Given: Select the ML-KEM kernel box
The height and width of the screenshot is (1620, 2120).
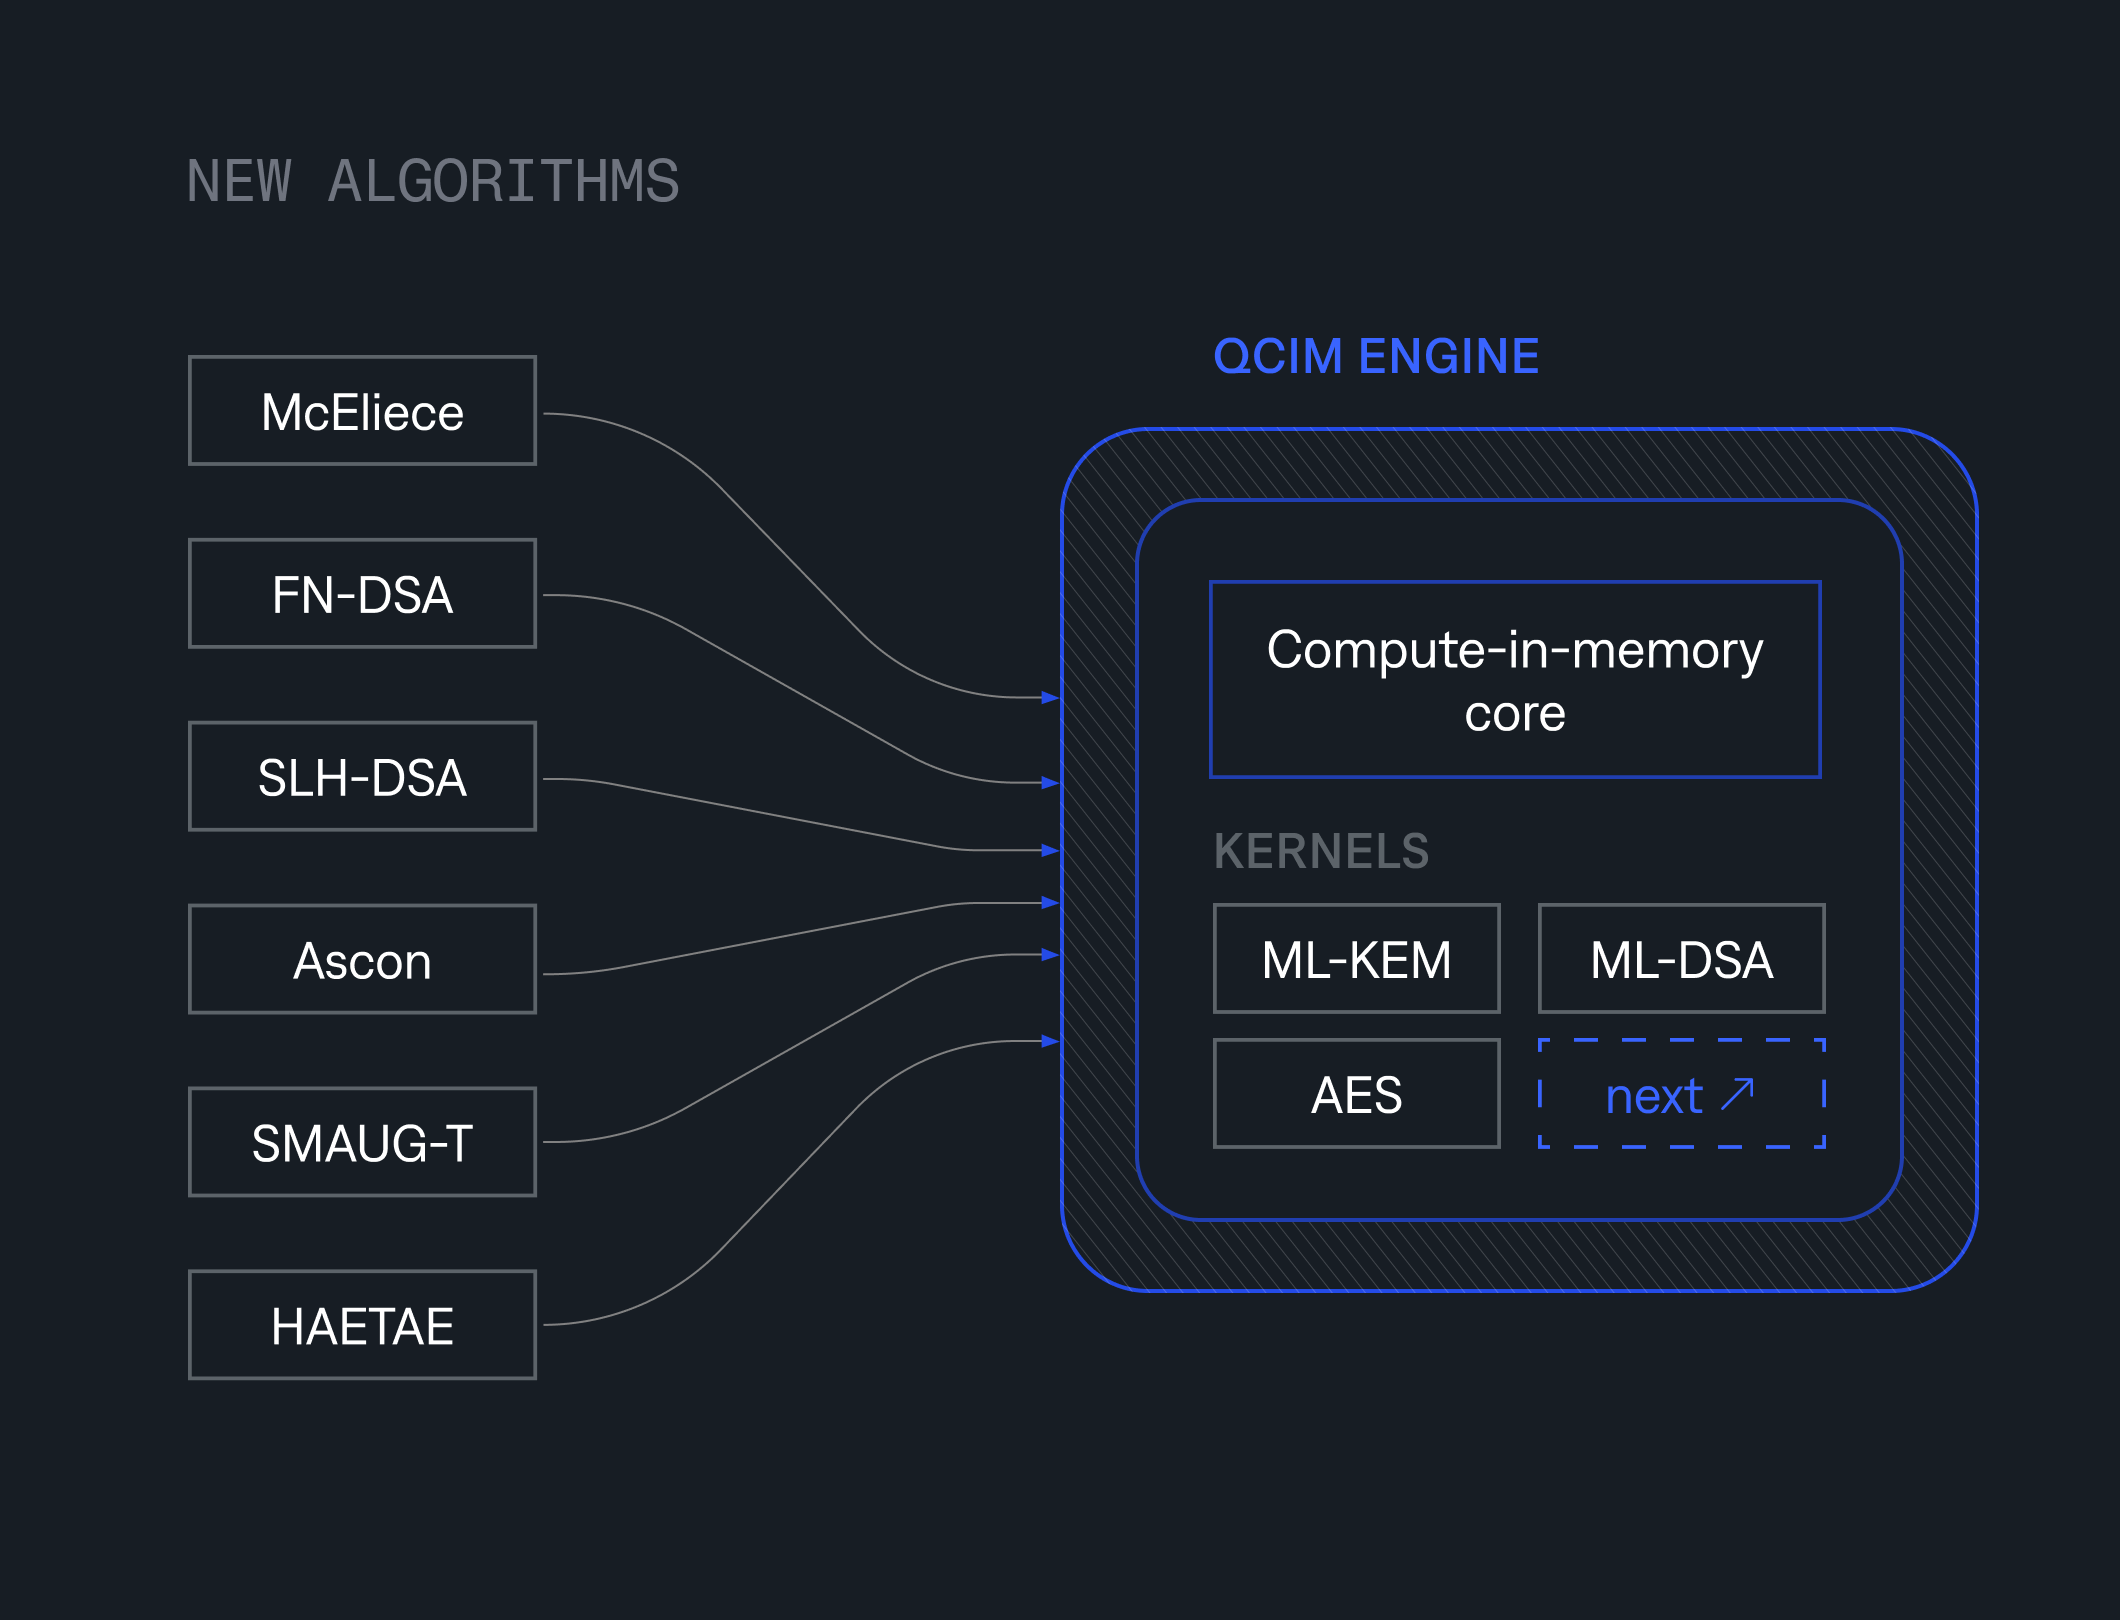Looking at the screenshot, I should click(1357, 959).
